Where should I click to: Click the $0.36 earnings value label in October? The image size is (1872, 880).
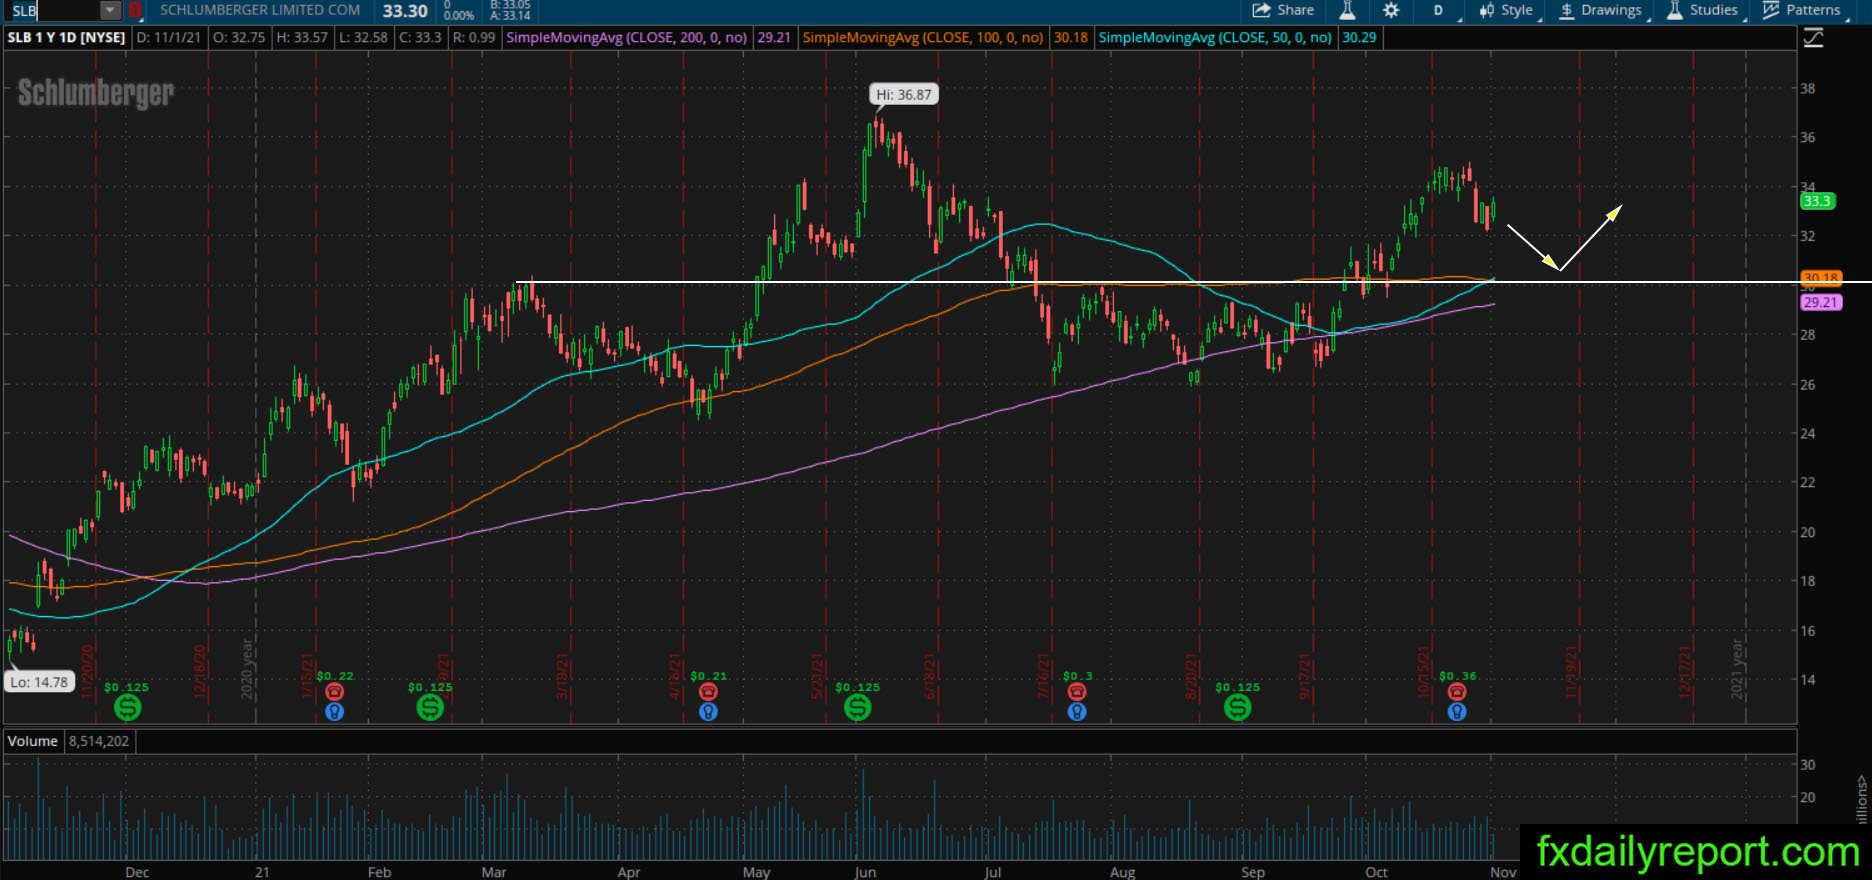[1458, 676]
